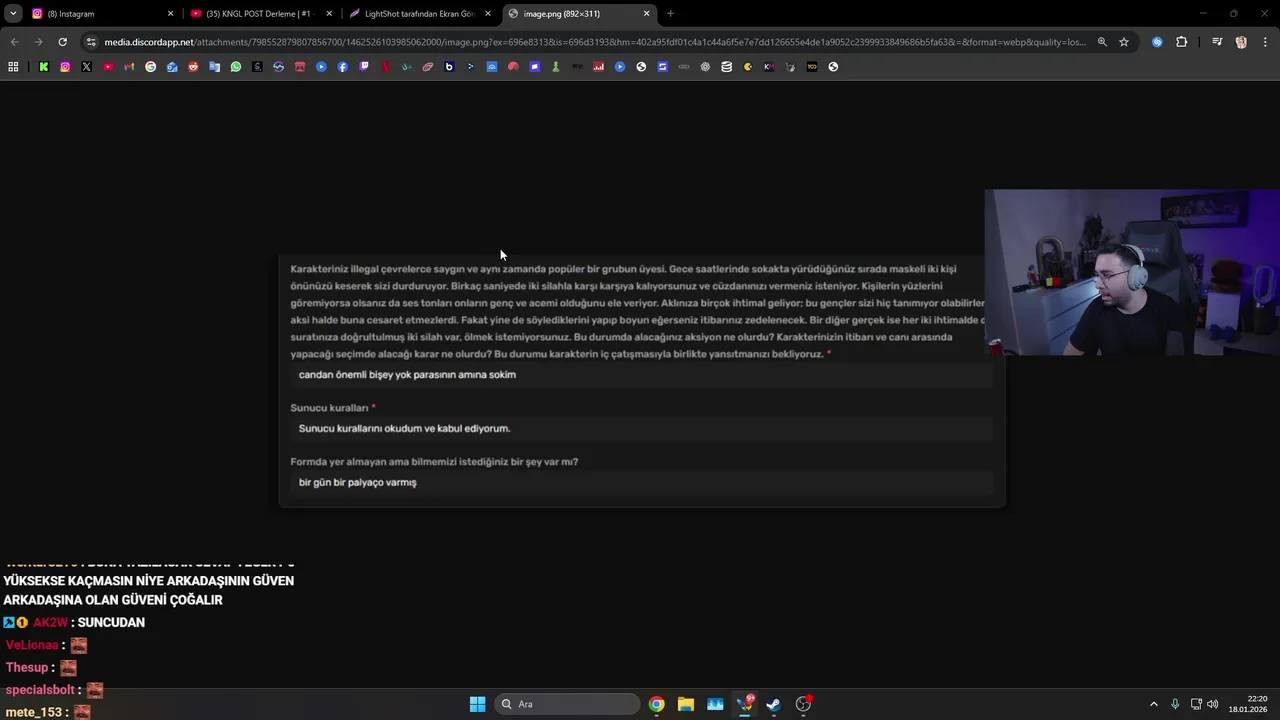
Task: Open the Gmail bookmark icon
Action: click(129, 67)
